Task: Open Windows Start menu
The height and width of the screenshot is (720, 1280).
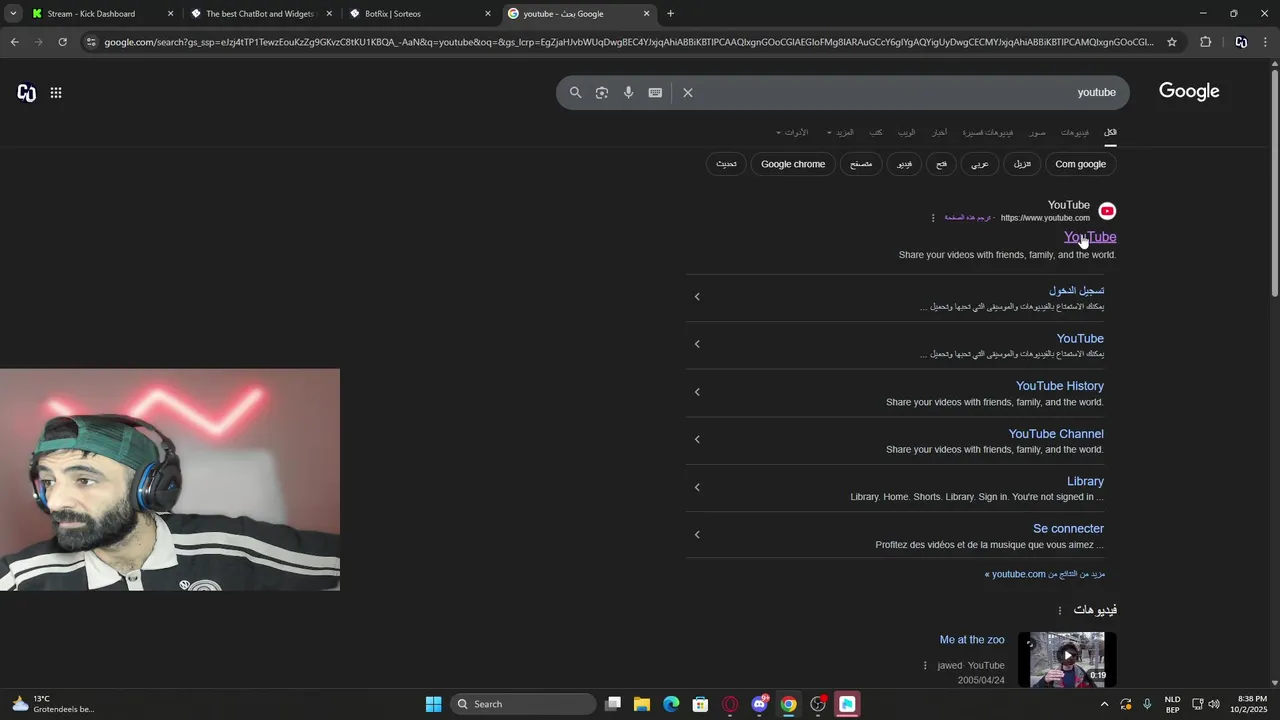Action: point(433,704)
